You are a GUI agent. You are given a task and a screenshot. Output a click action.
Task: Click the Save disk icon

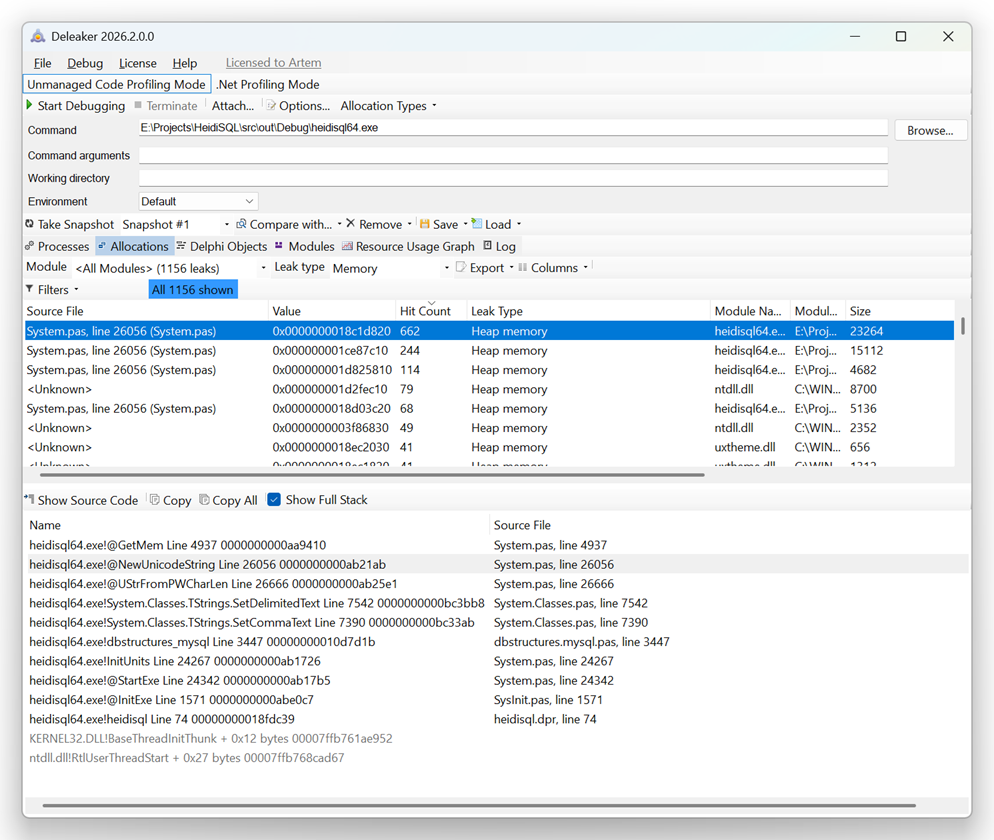point(425,224)
